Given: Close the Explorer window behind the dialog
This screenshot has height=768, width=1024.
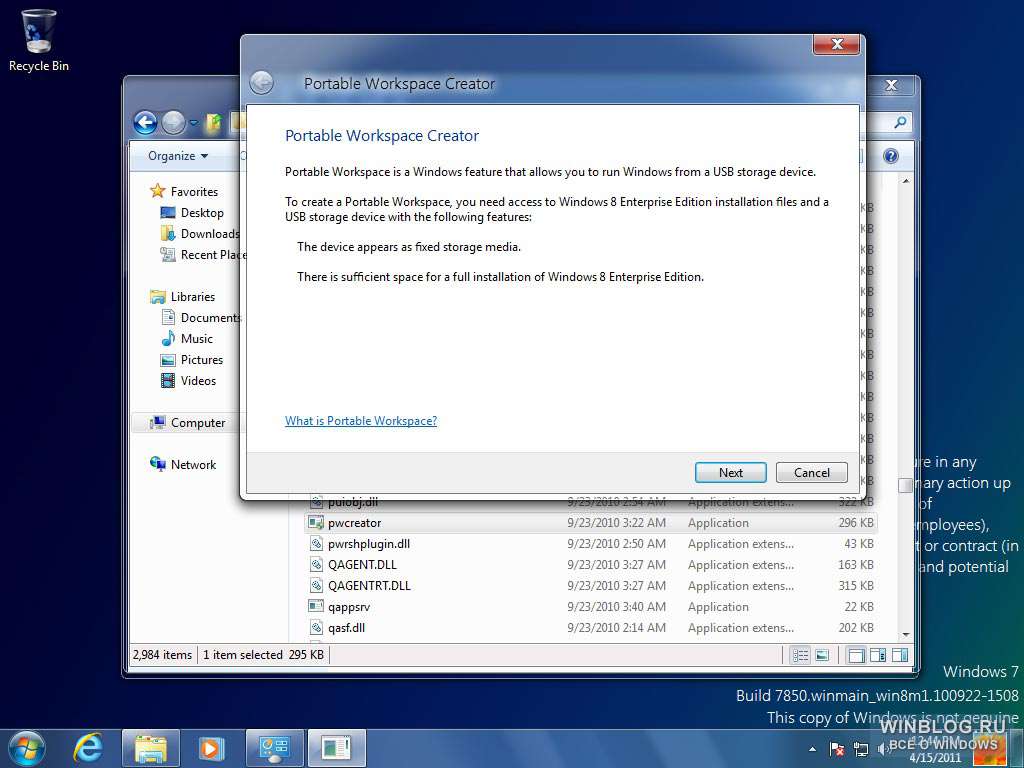Looking at the screenshot, I should [891, 86].
